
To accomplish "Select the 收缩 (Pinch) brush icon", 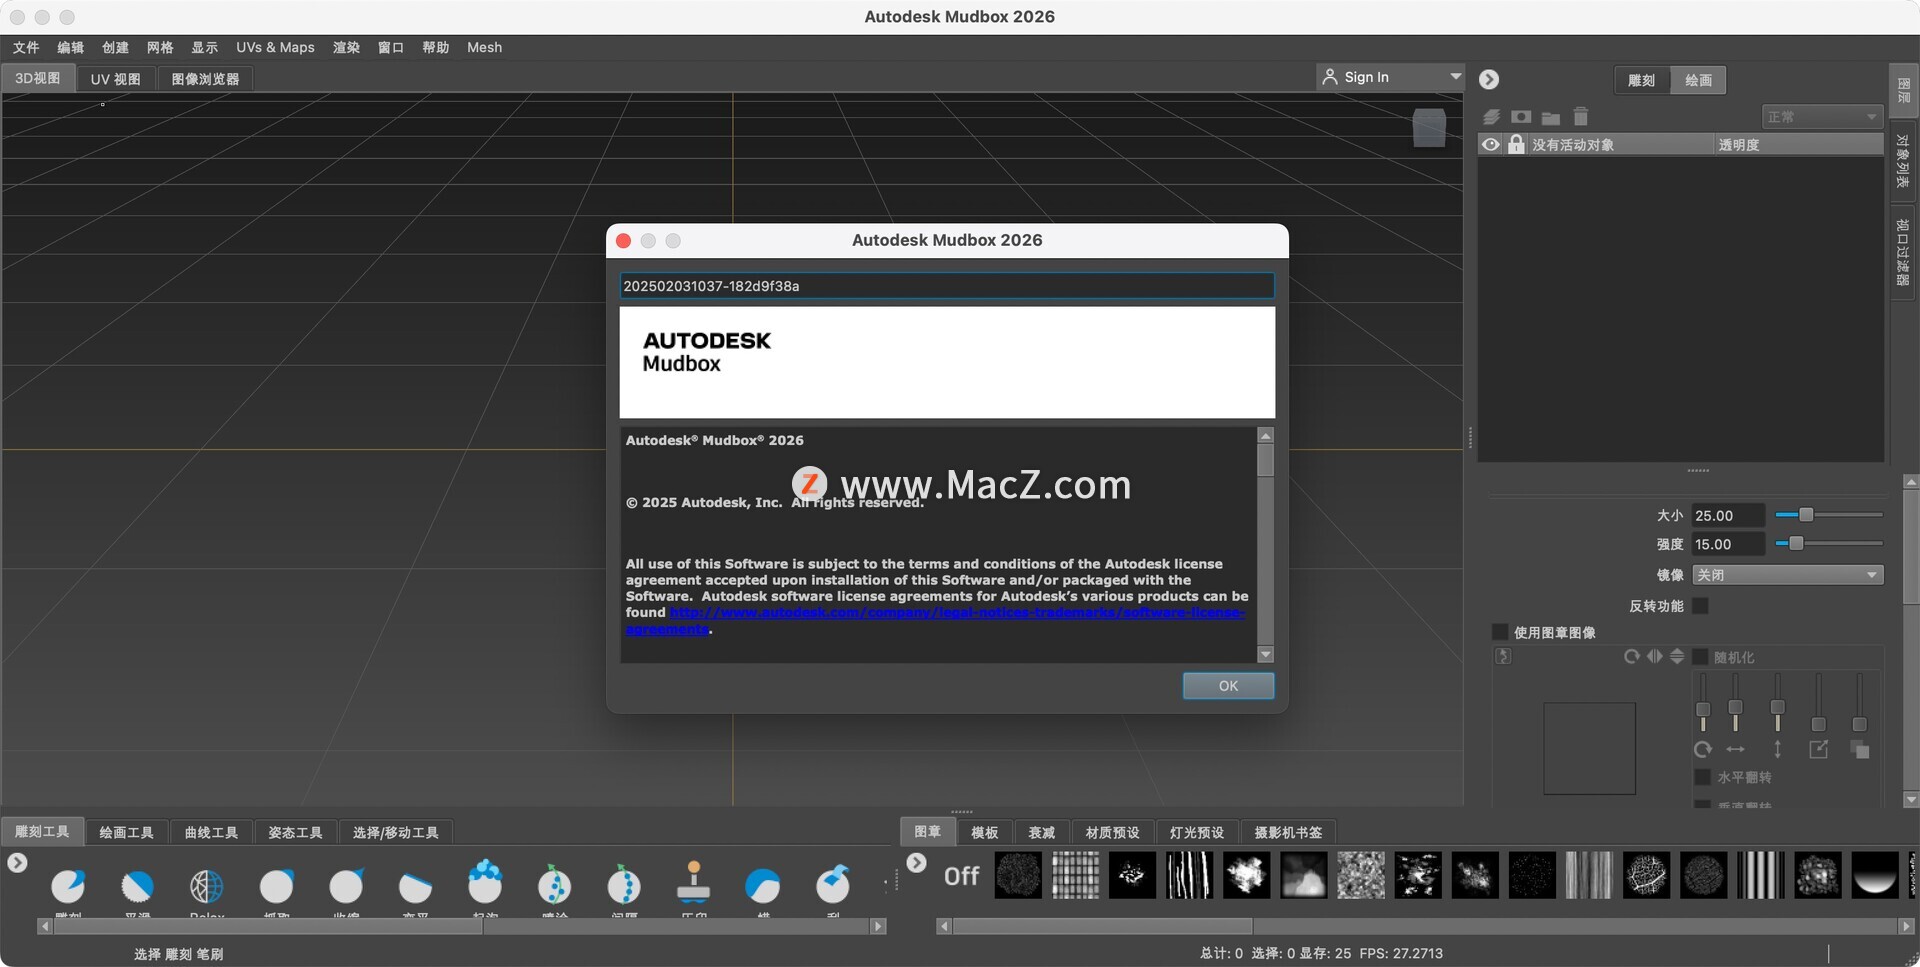I will 346,886.
